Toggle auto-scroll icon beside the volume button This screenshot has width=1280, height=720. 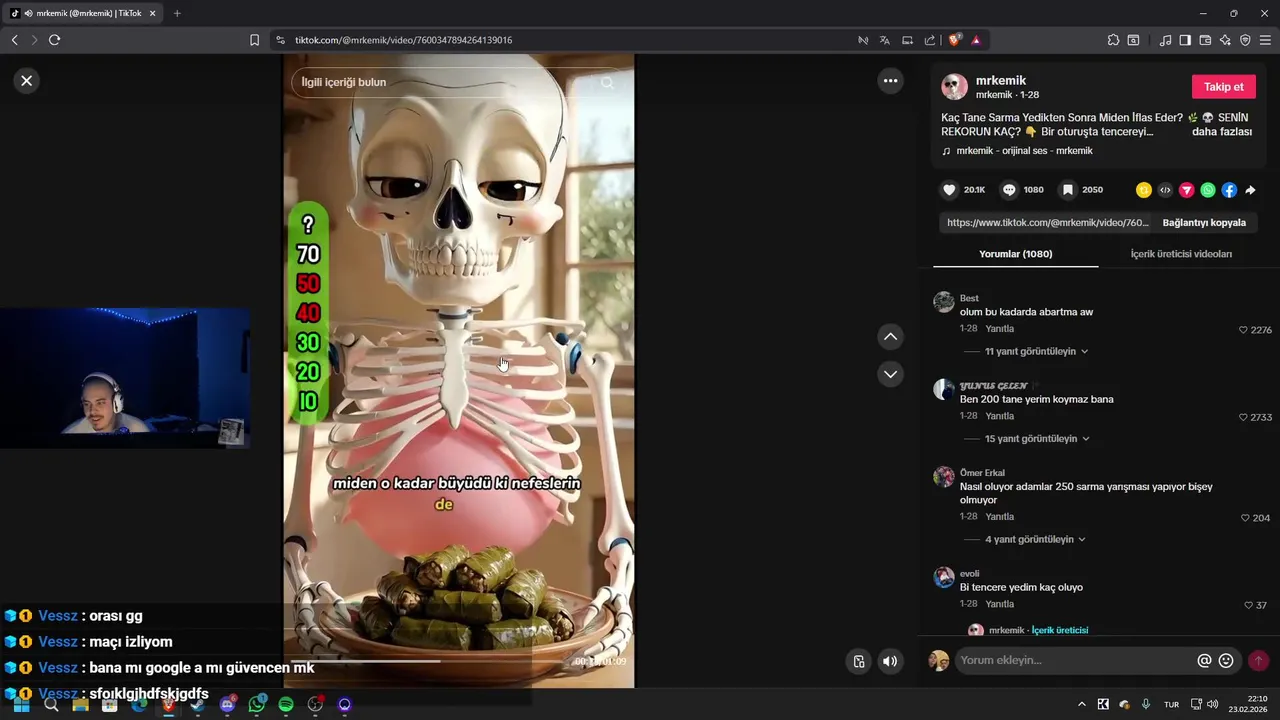(x=858, y=661)
